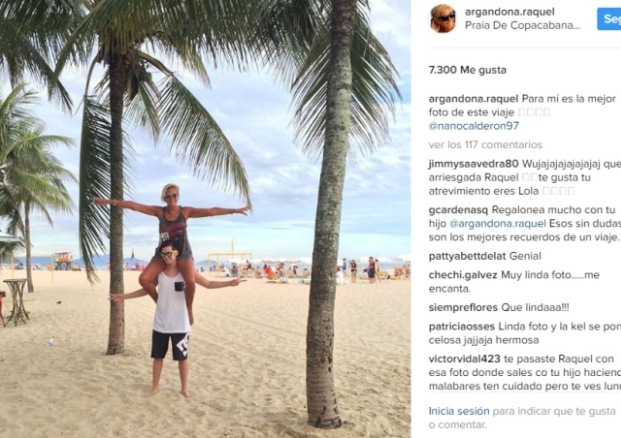621x438 pixels.
Task: Open pattyabettdelat commenter profile
Action: [467, 256]
